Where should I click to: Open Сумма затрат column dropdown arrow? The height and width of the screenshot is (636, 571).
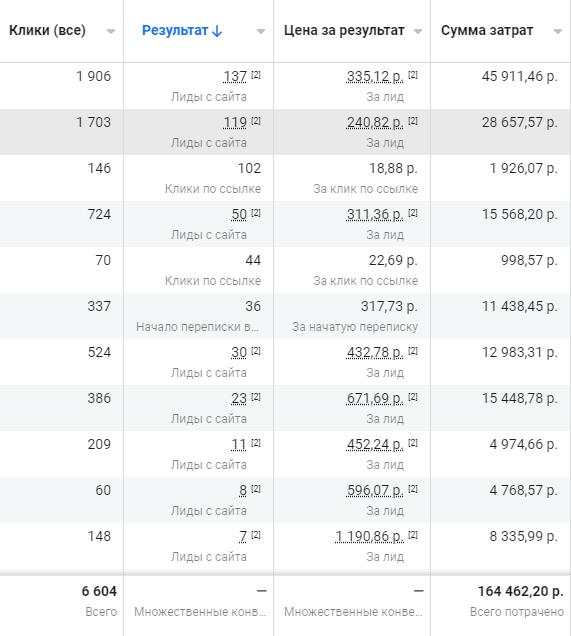click(x=558, y=31)
